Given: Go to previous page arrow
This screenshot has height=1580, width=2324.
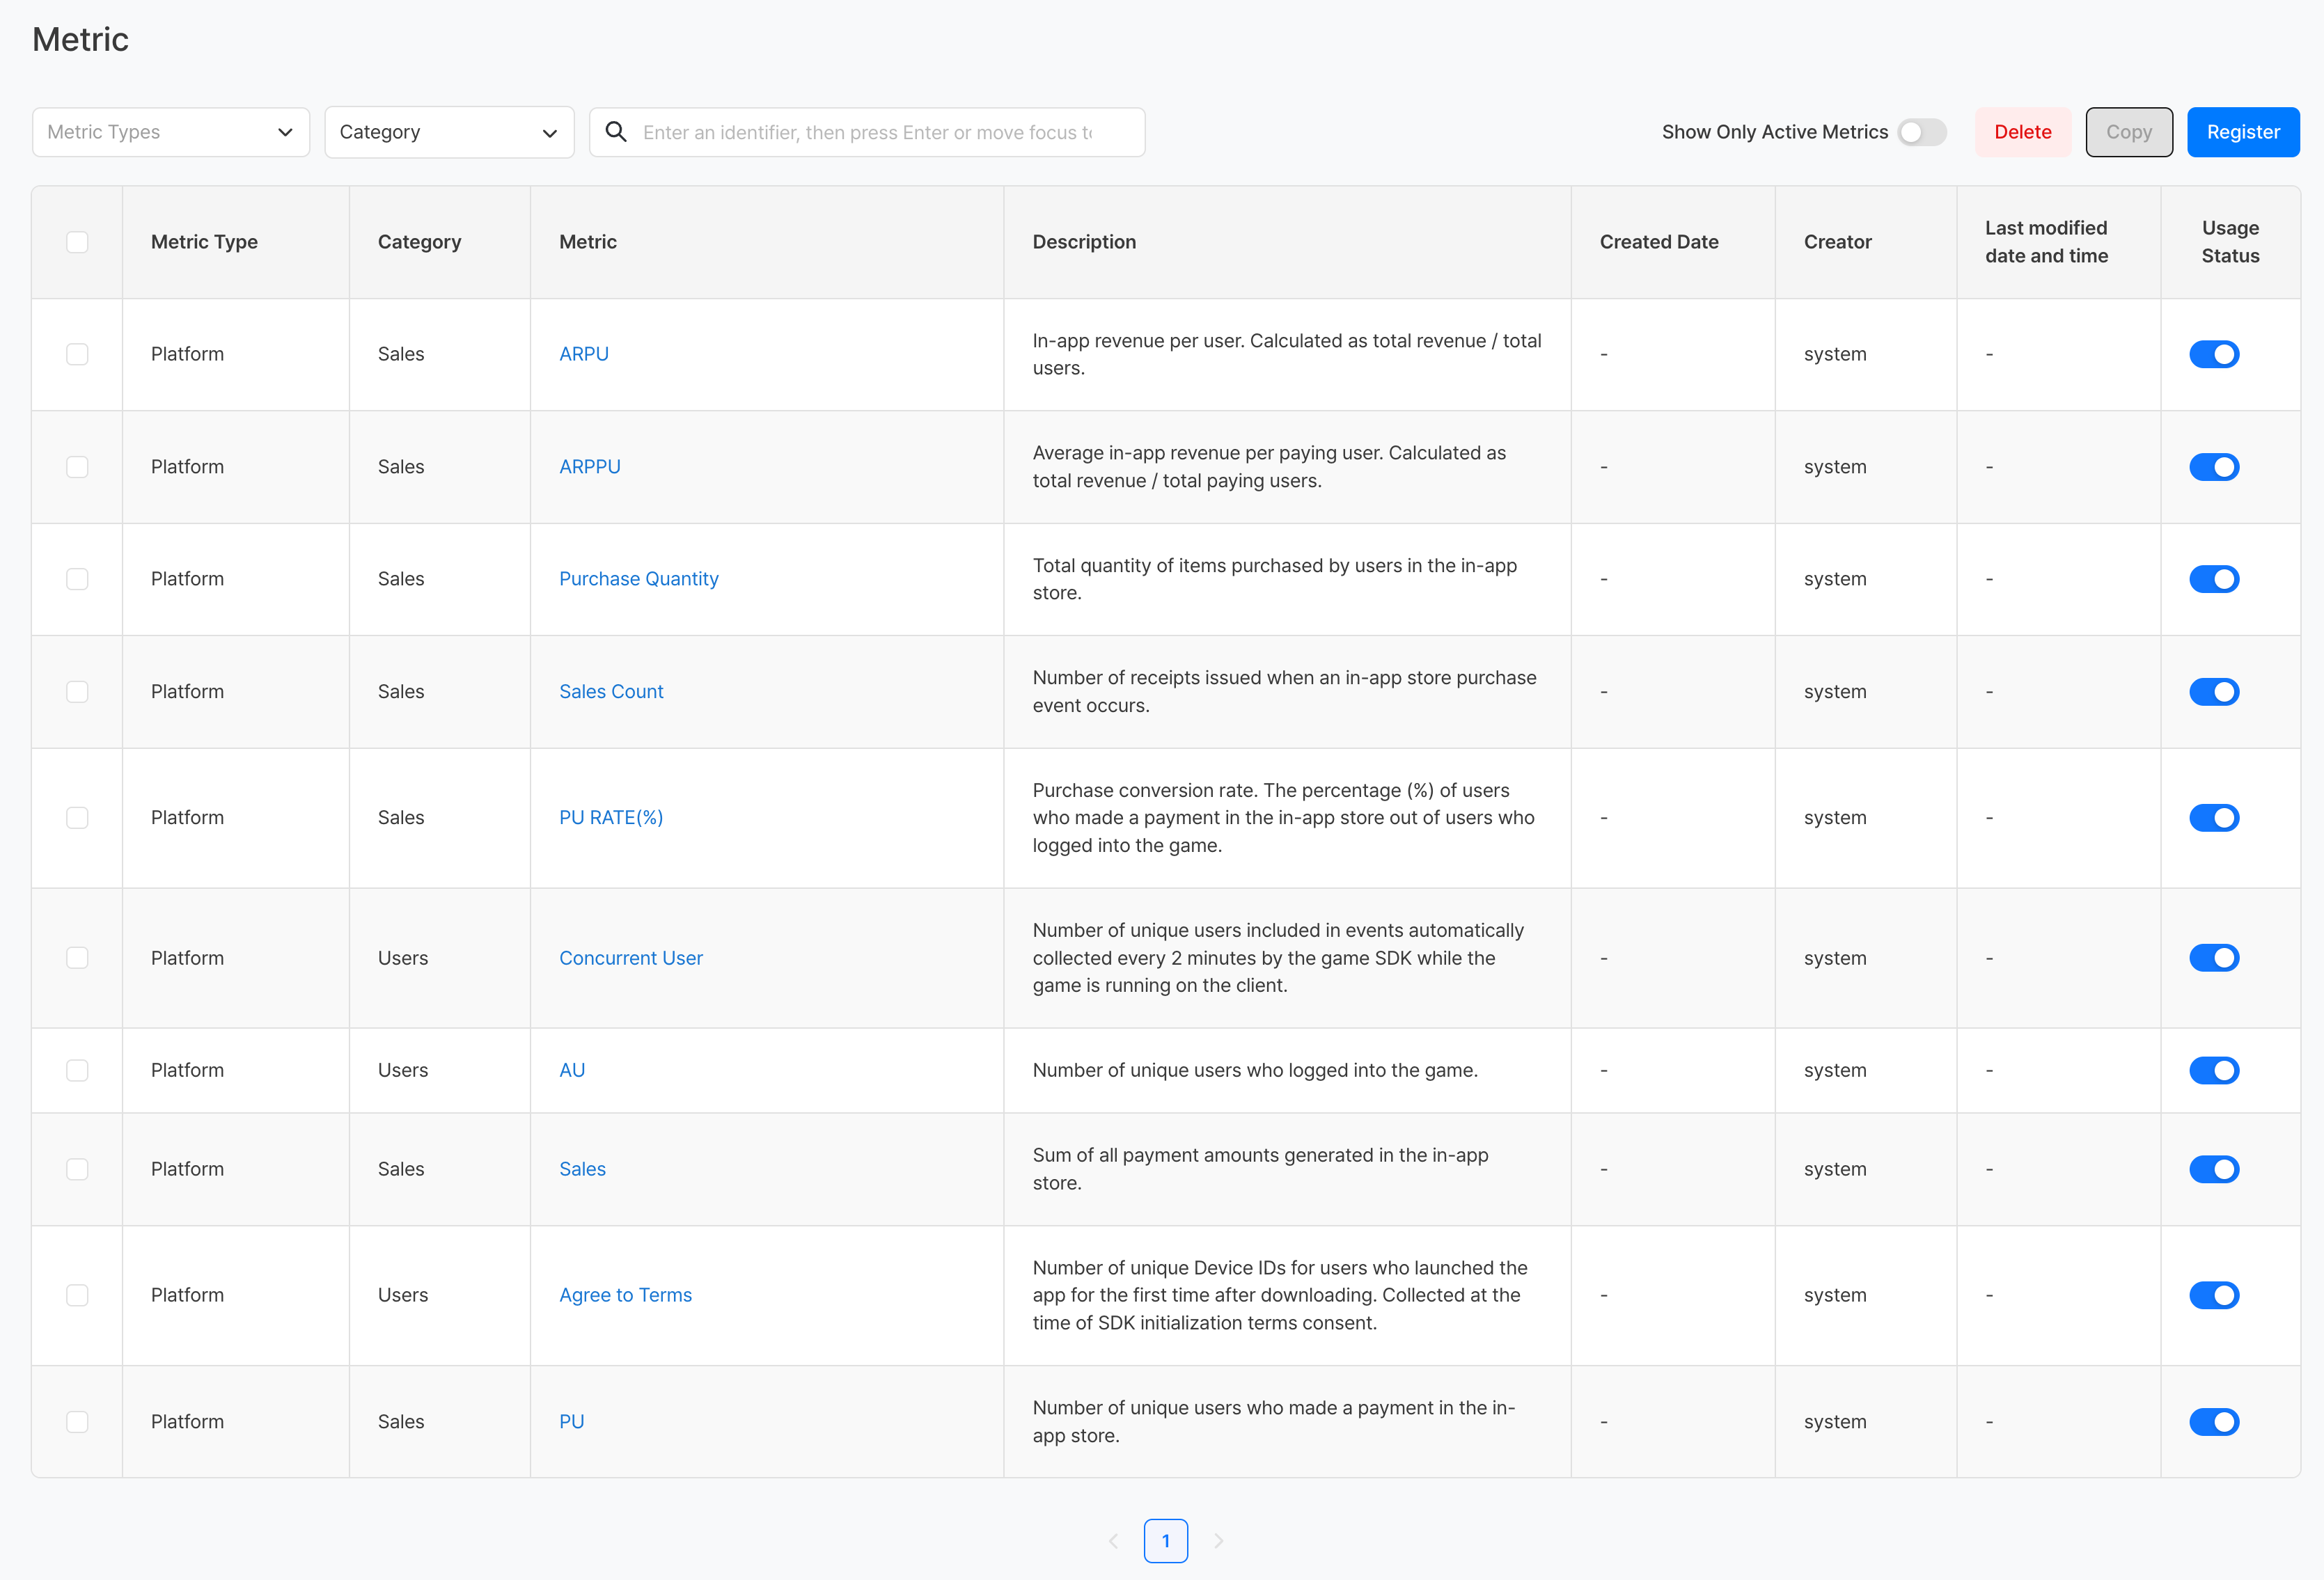Looking at the screenshot, I should (x=1113, y=1541).
